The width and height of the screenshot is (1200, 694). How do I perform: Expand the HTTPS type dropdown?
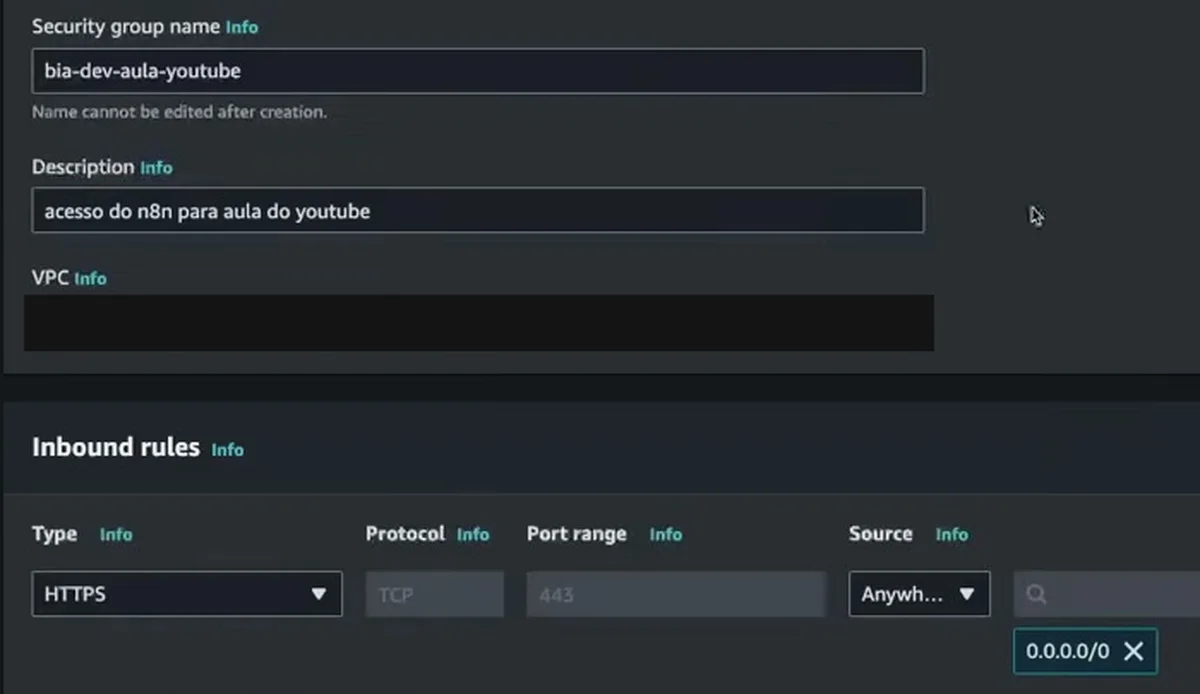pos(187,594)
